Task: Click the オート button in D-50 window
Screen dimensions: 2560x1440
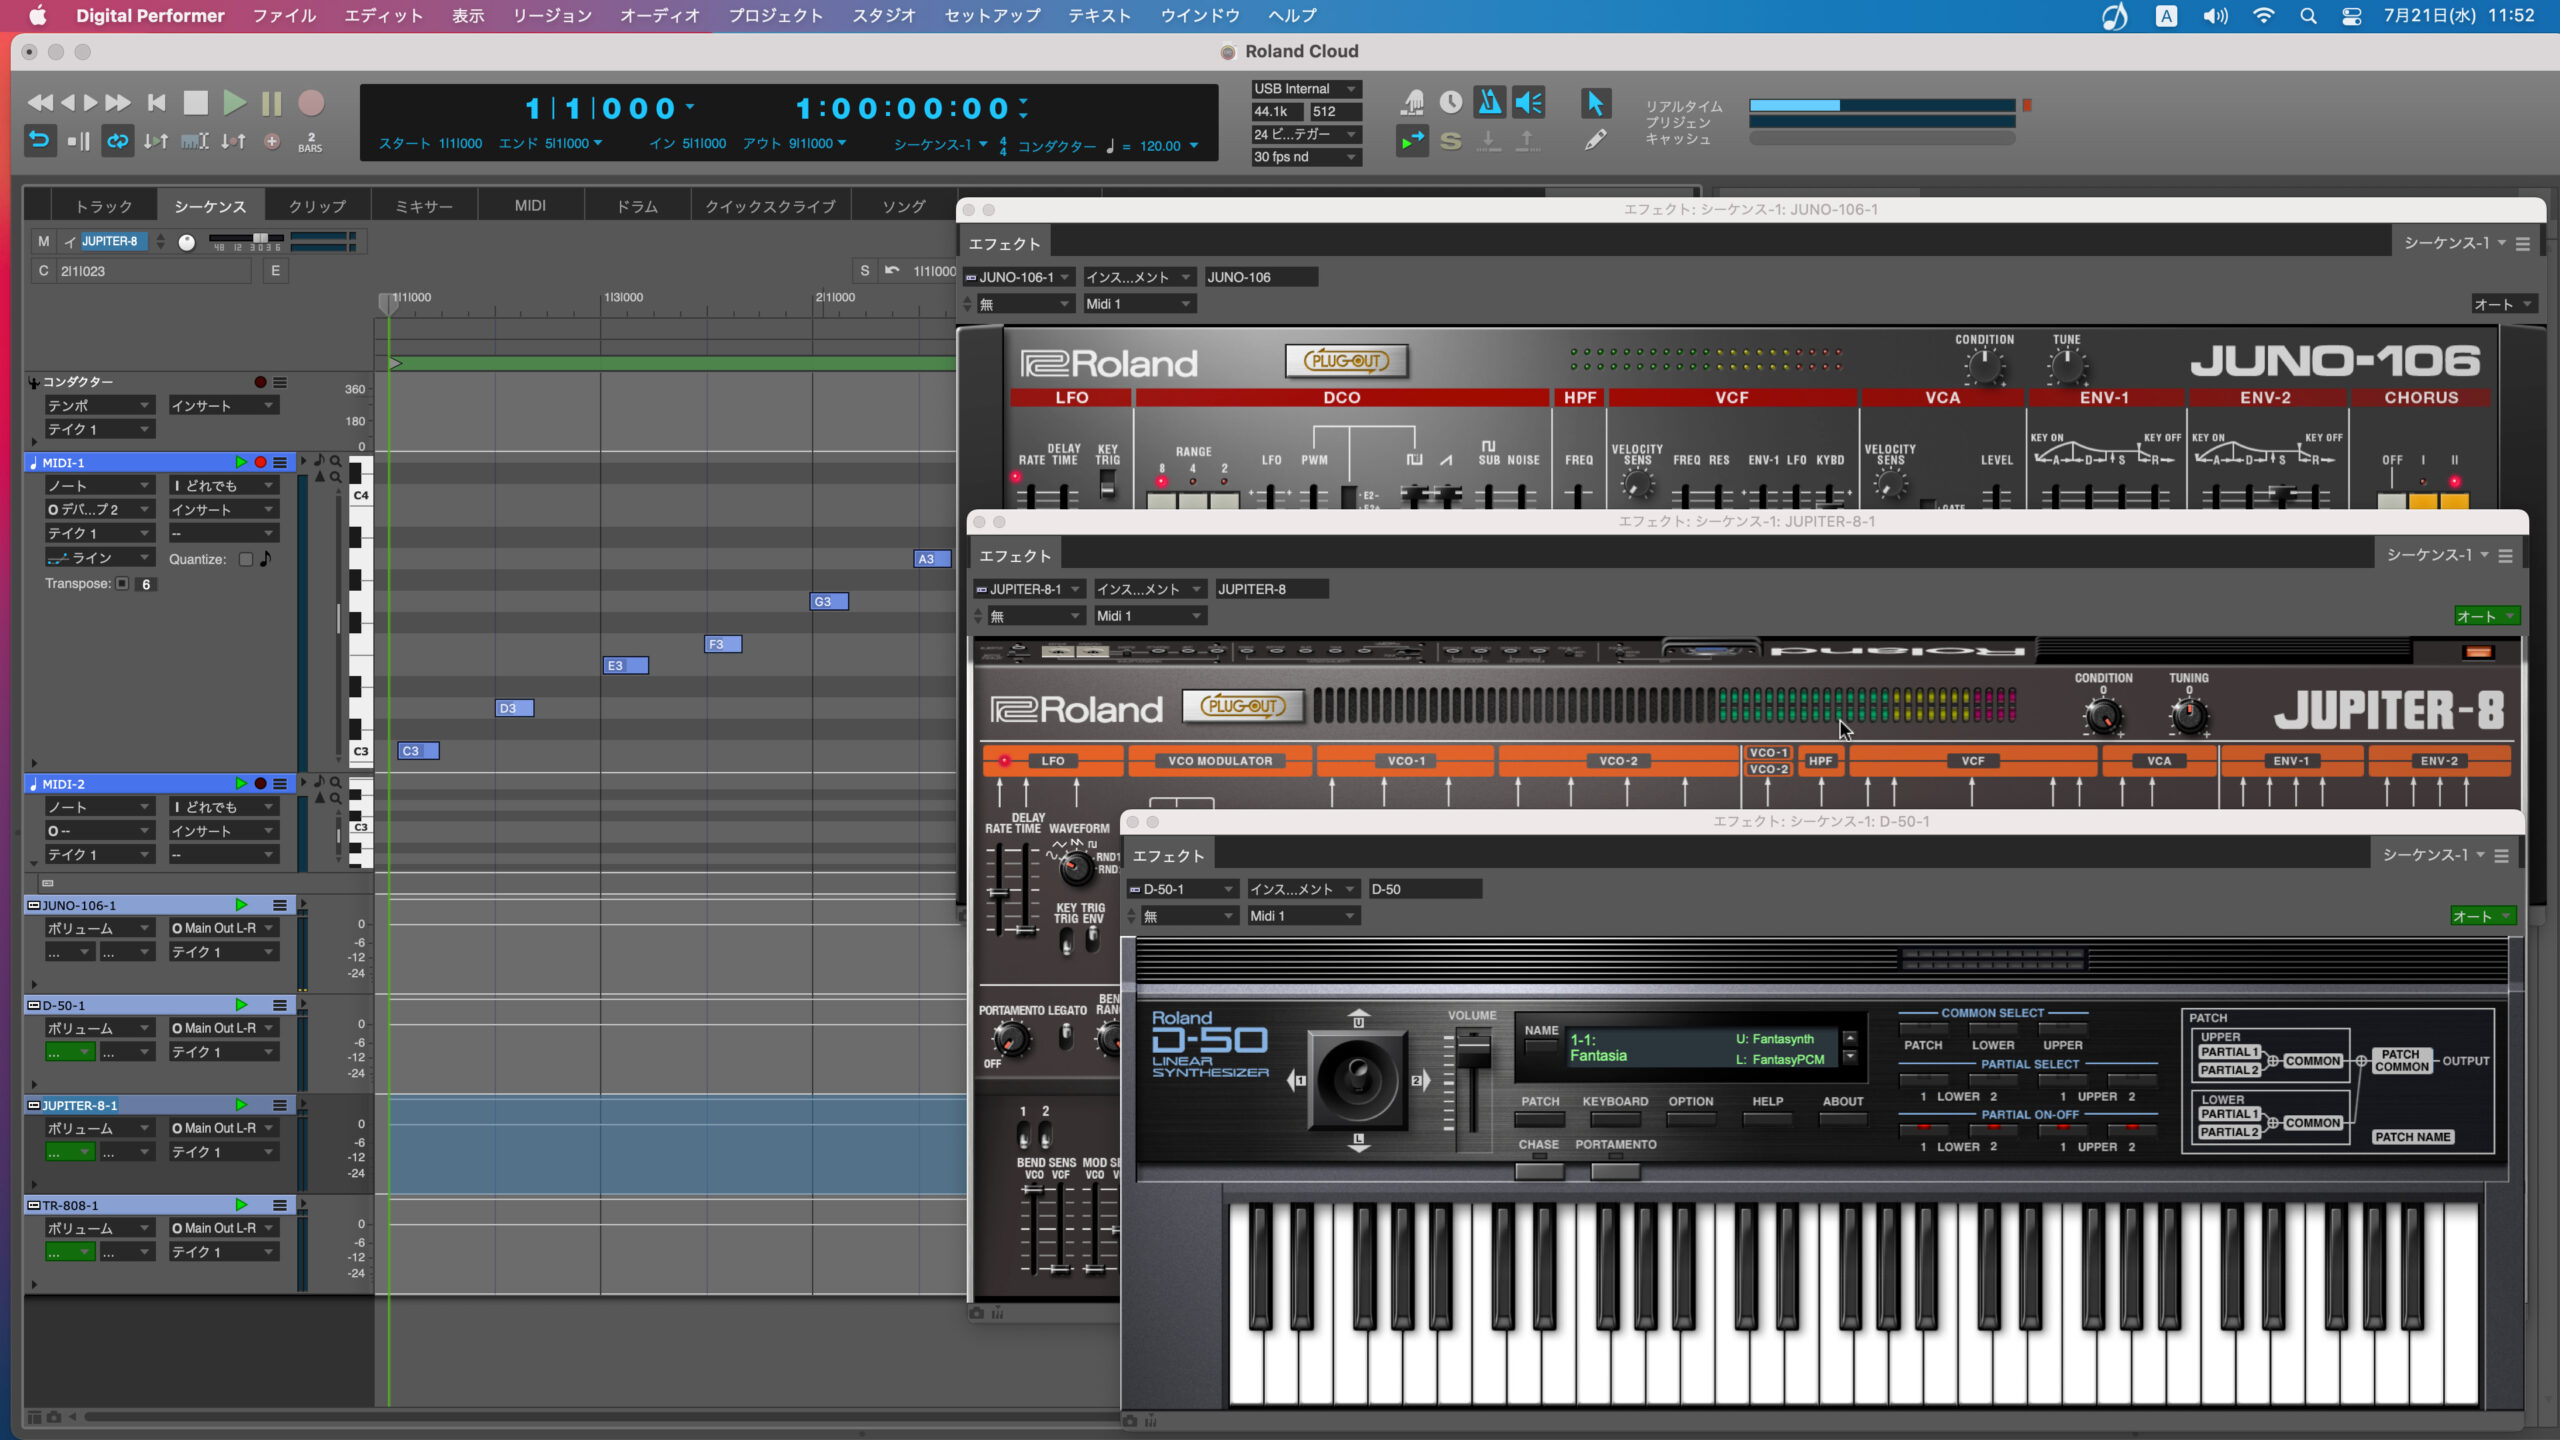Action: [2482, 916]
